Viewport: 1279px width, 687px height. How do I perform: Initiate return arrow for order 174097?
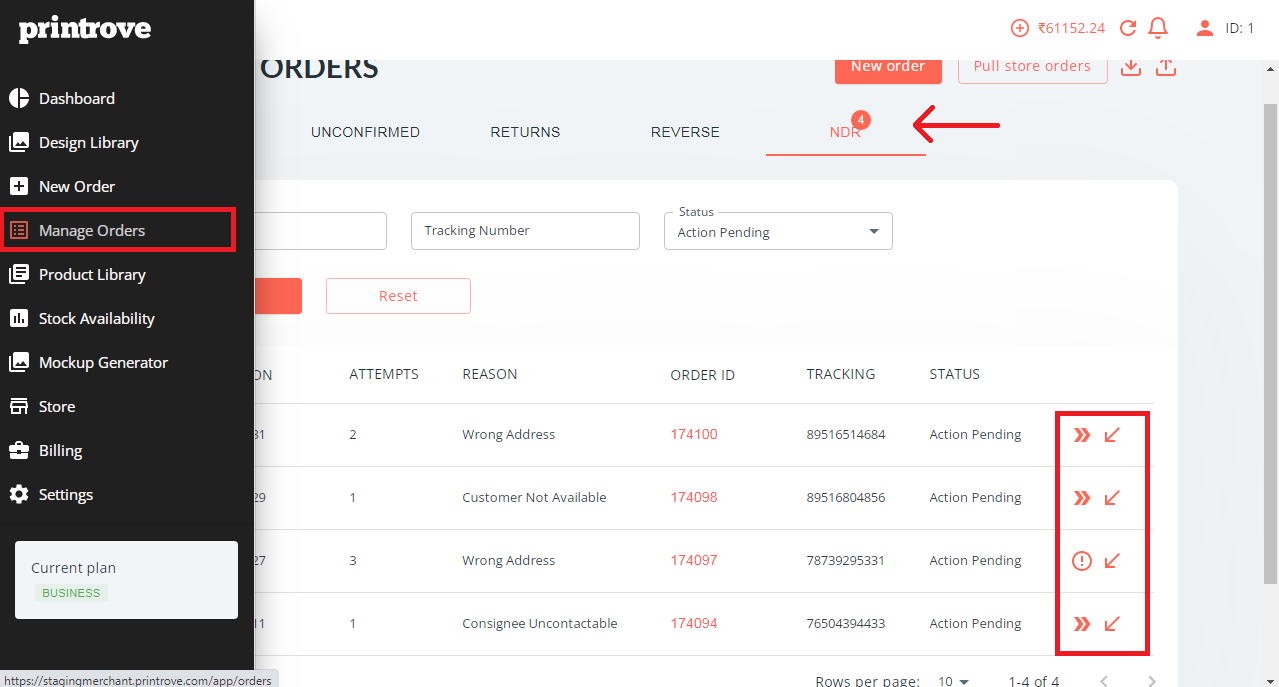tap(1112, 561)
